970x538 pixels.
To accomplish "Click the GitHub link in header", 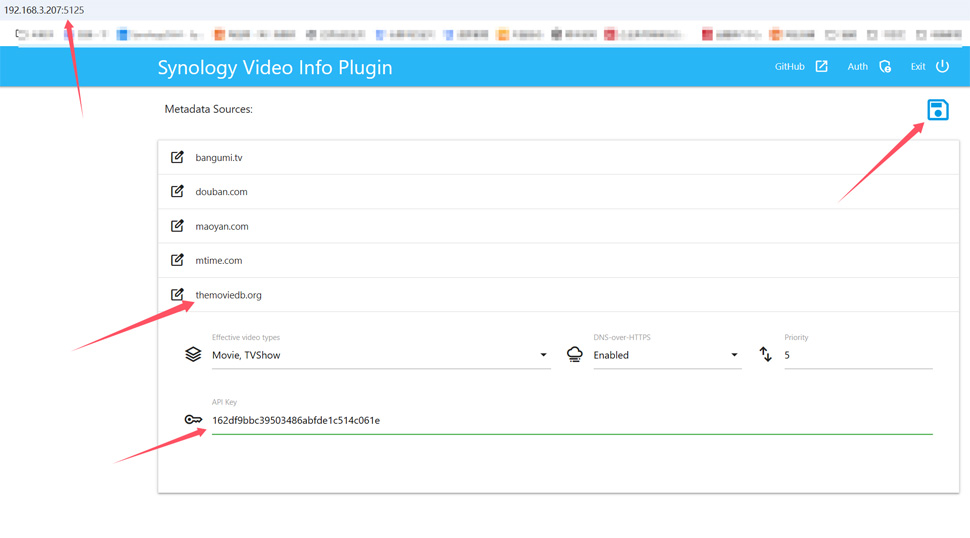I will [x=789, y=67].
